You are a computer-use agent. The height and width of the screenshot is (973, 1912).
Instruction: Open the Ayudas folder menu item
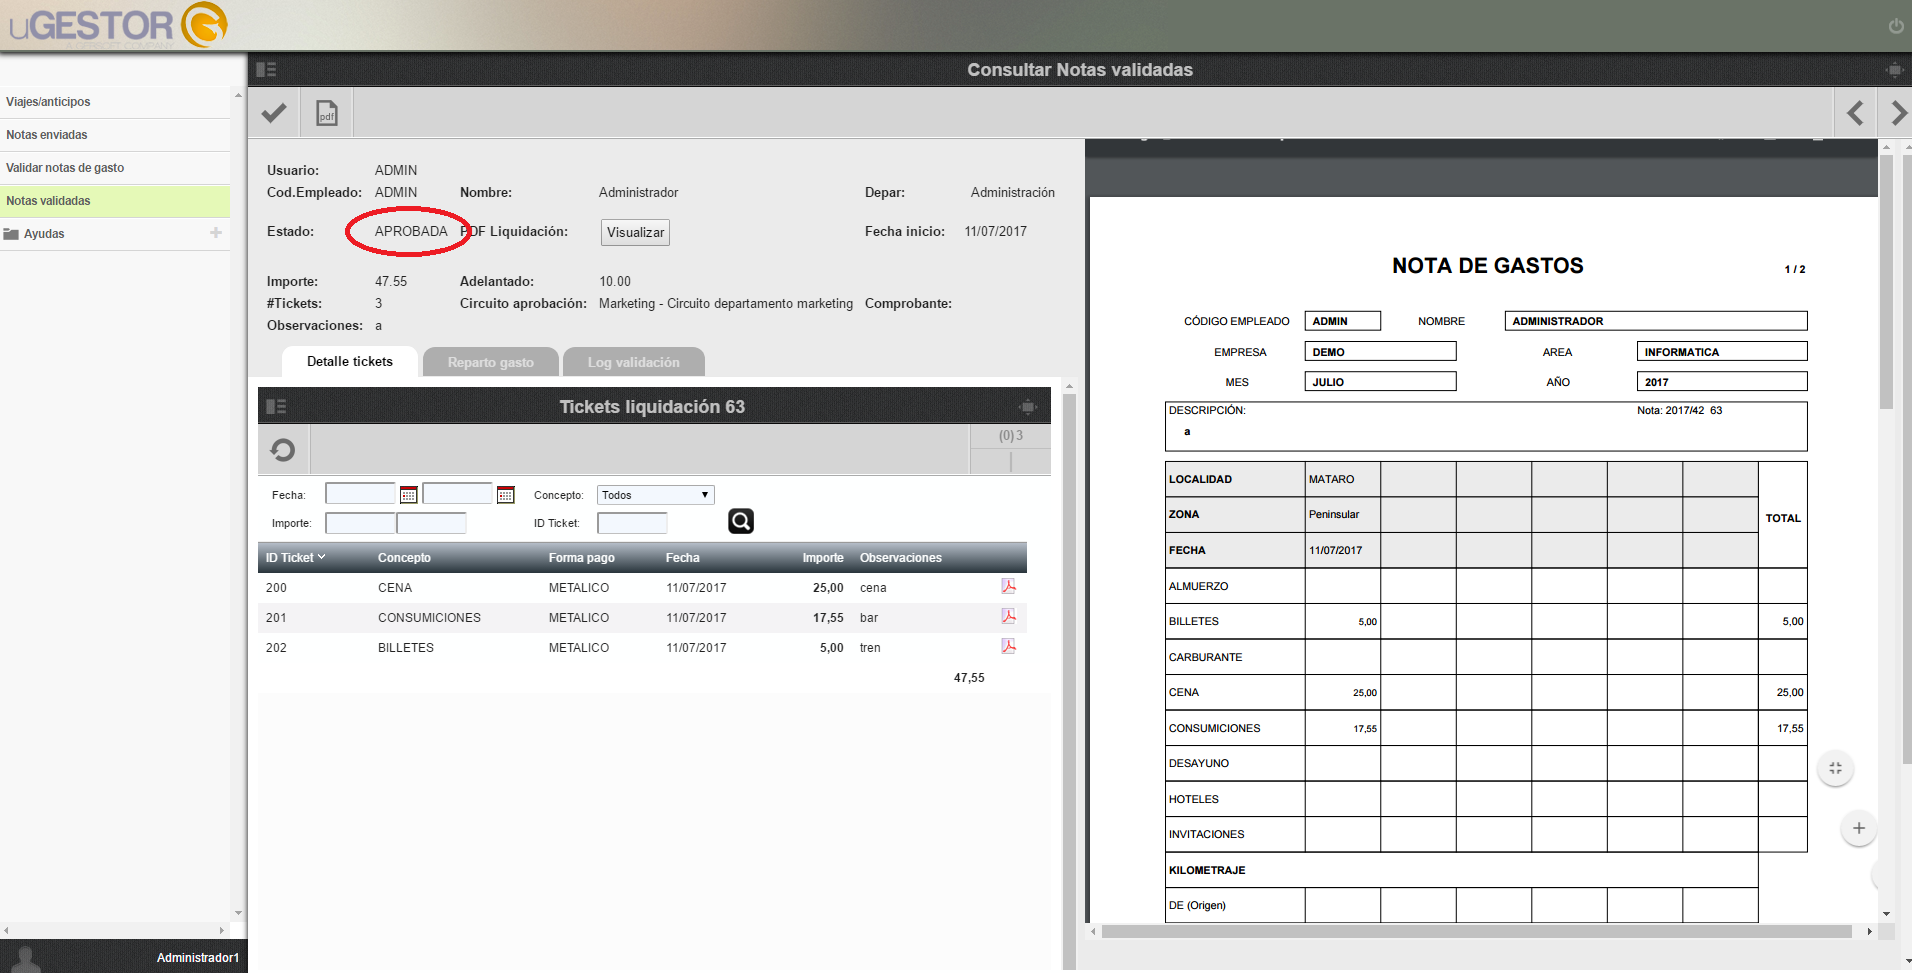(115, 234)
